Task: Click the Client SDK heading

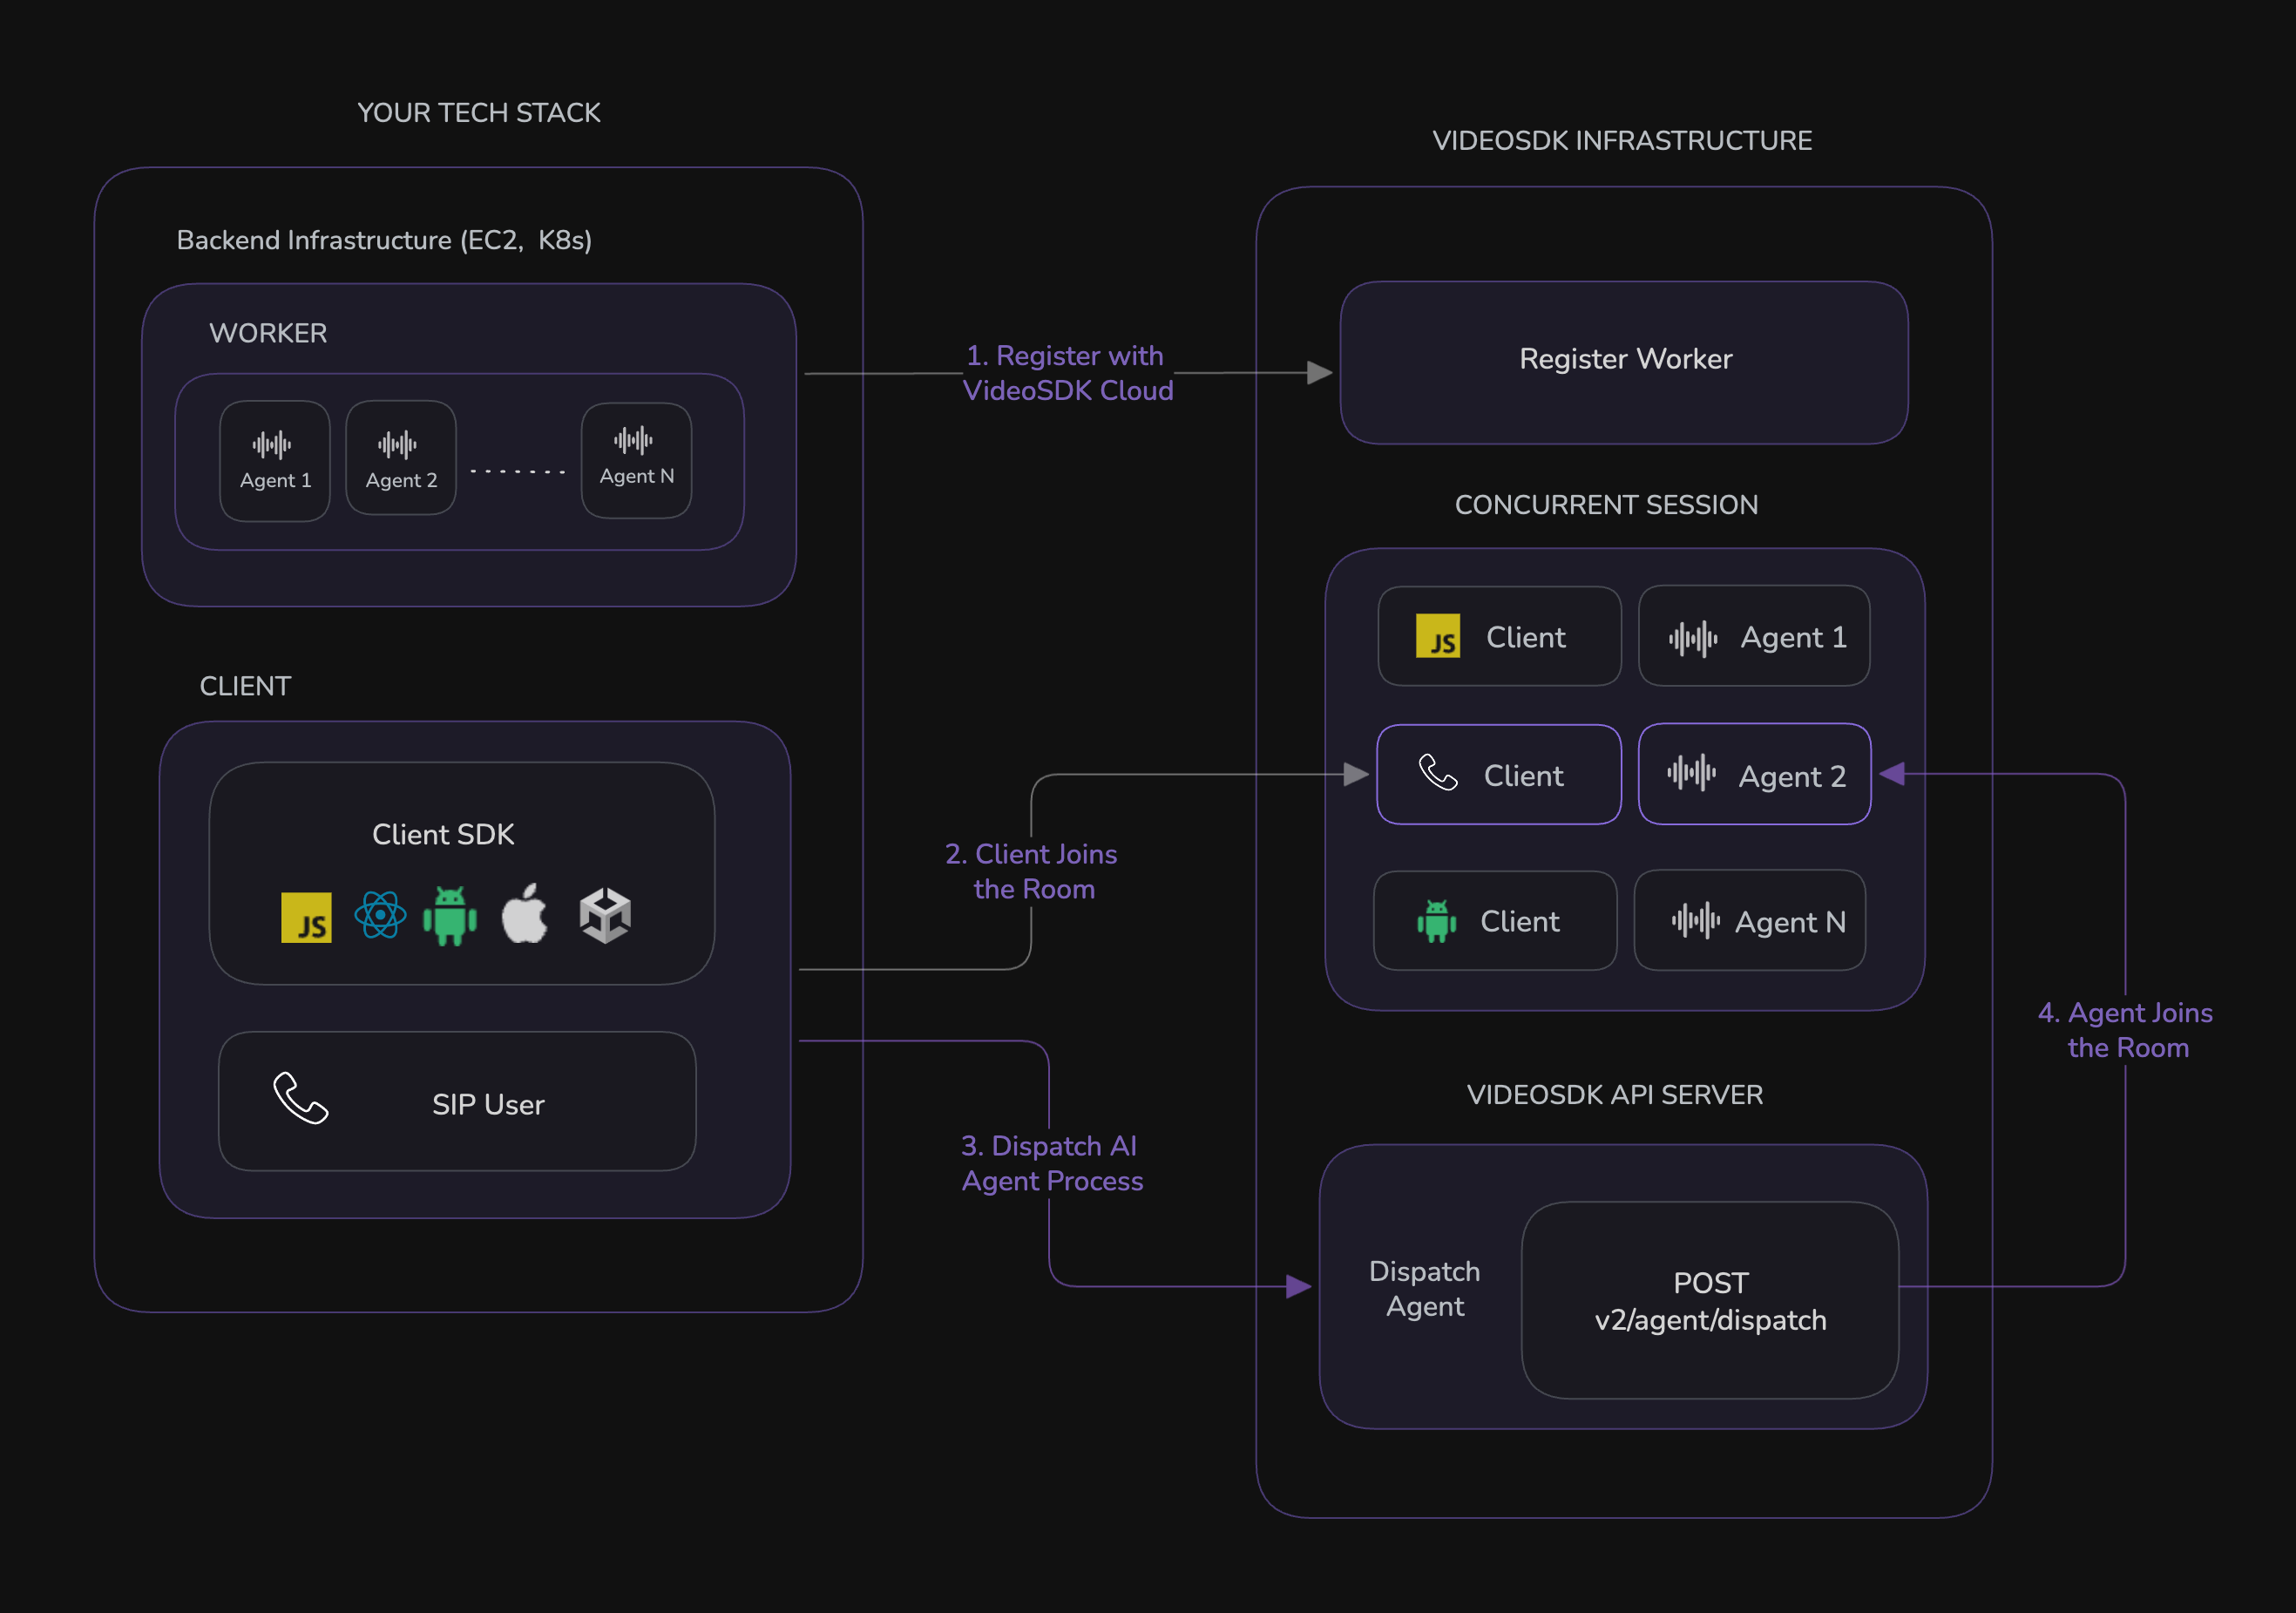Action: coord(443,834)
